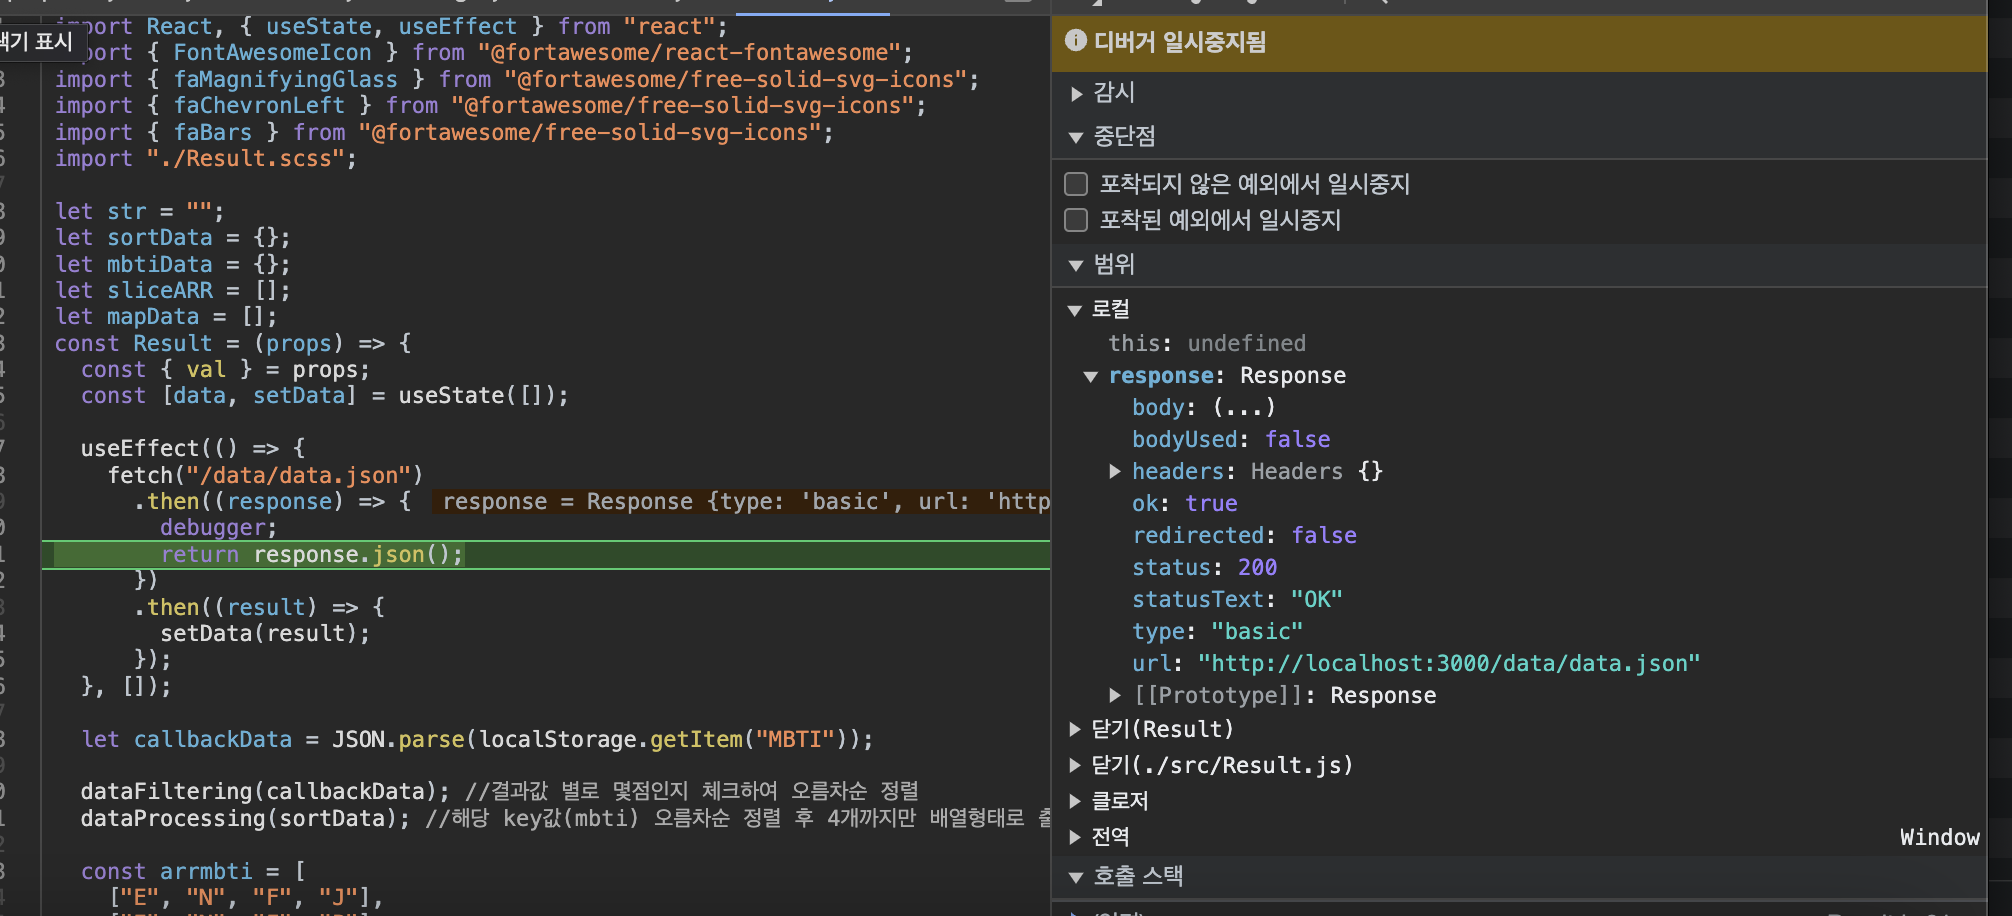The width and height of the screenshot is (2012, 916).
Task: Collapse the response object in scope
Action: click(1091, 377)
